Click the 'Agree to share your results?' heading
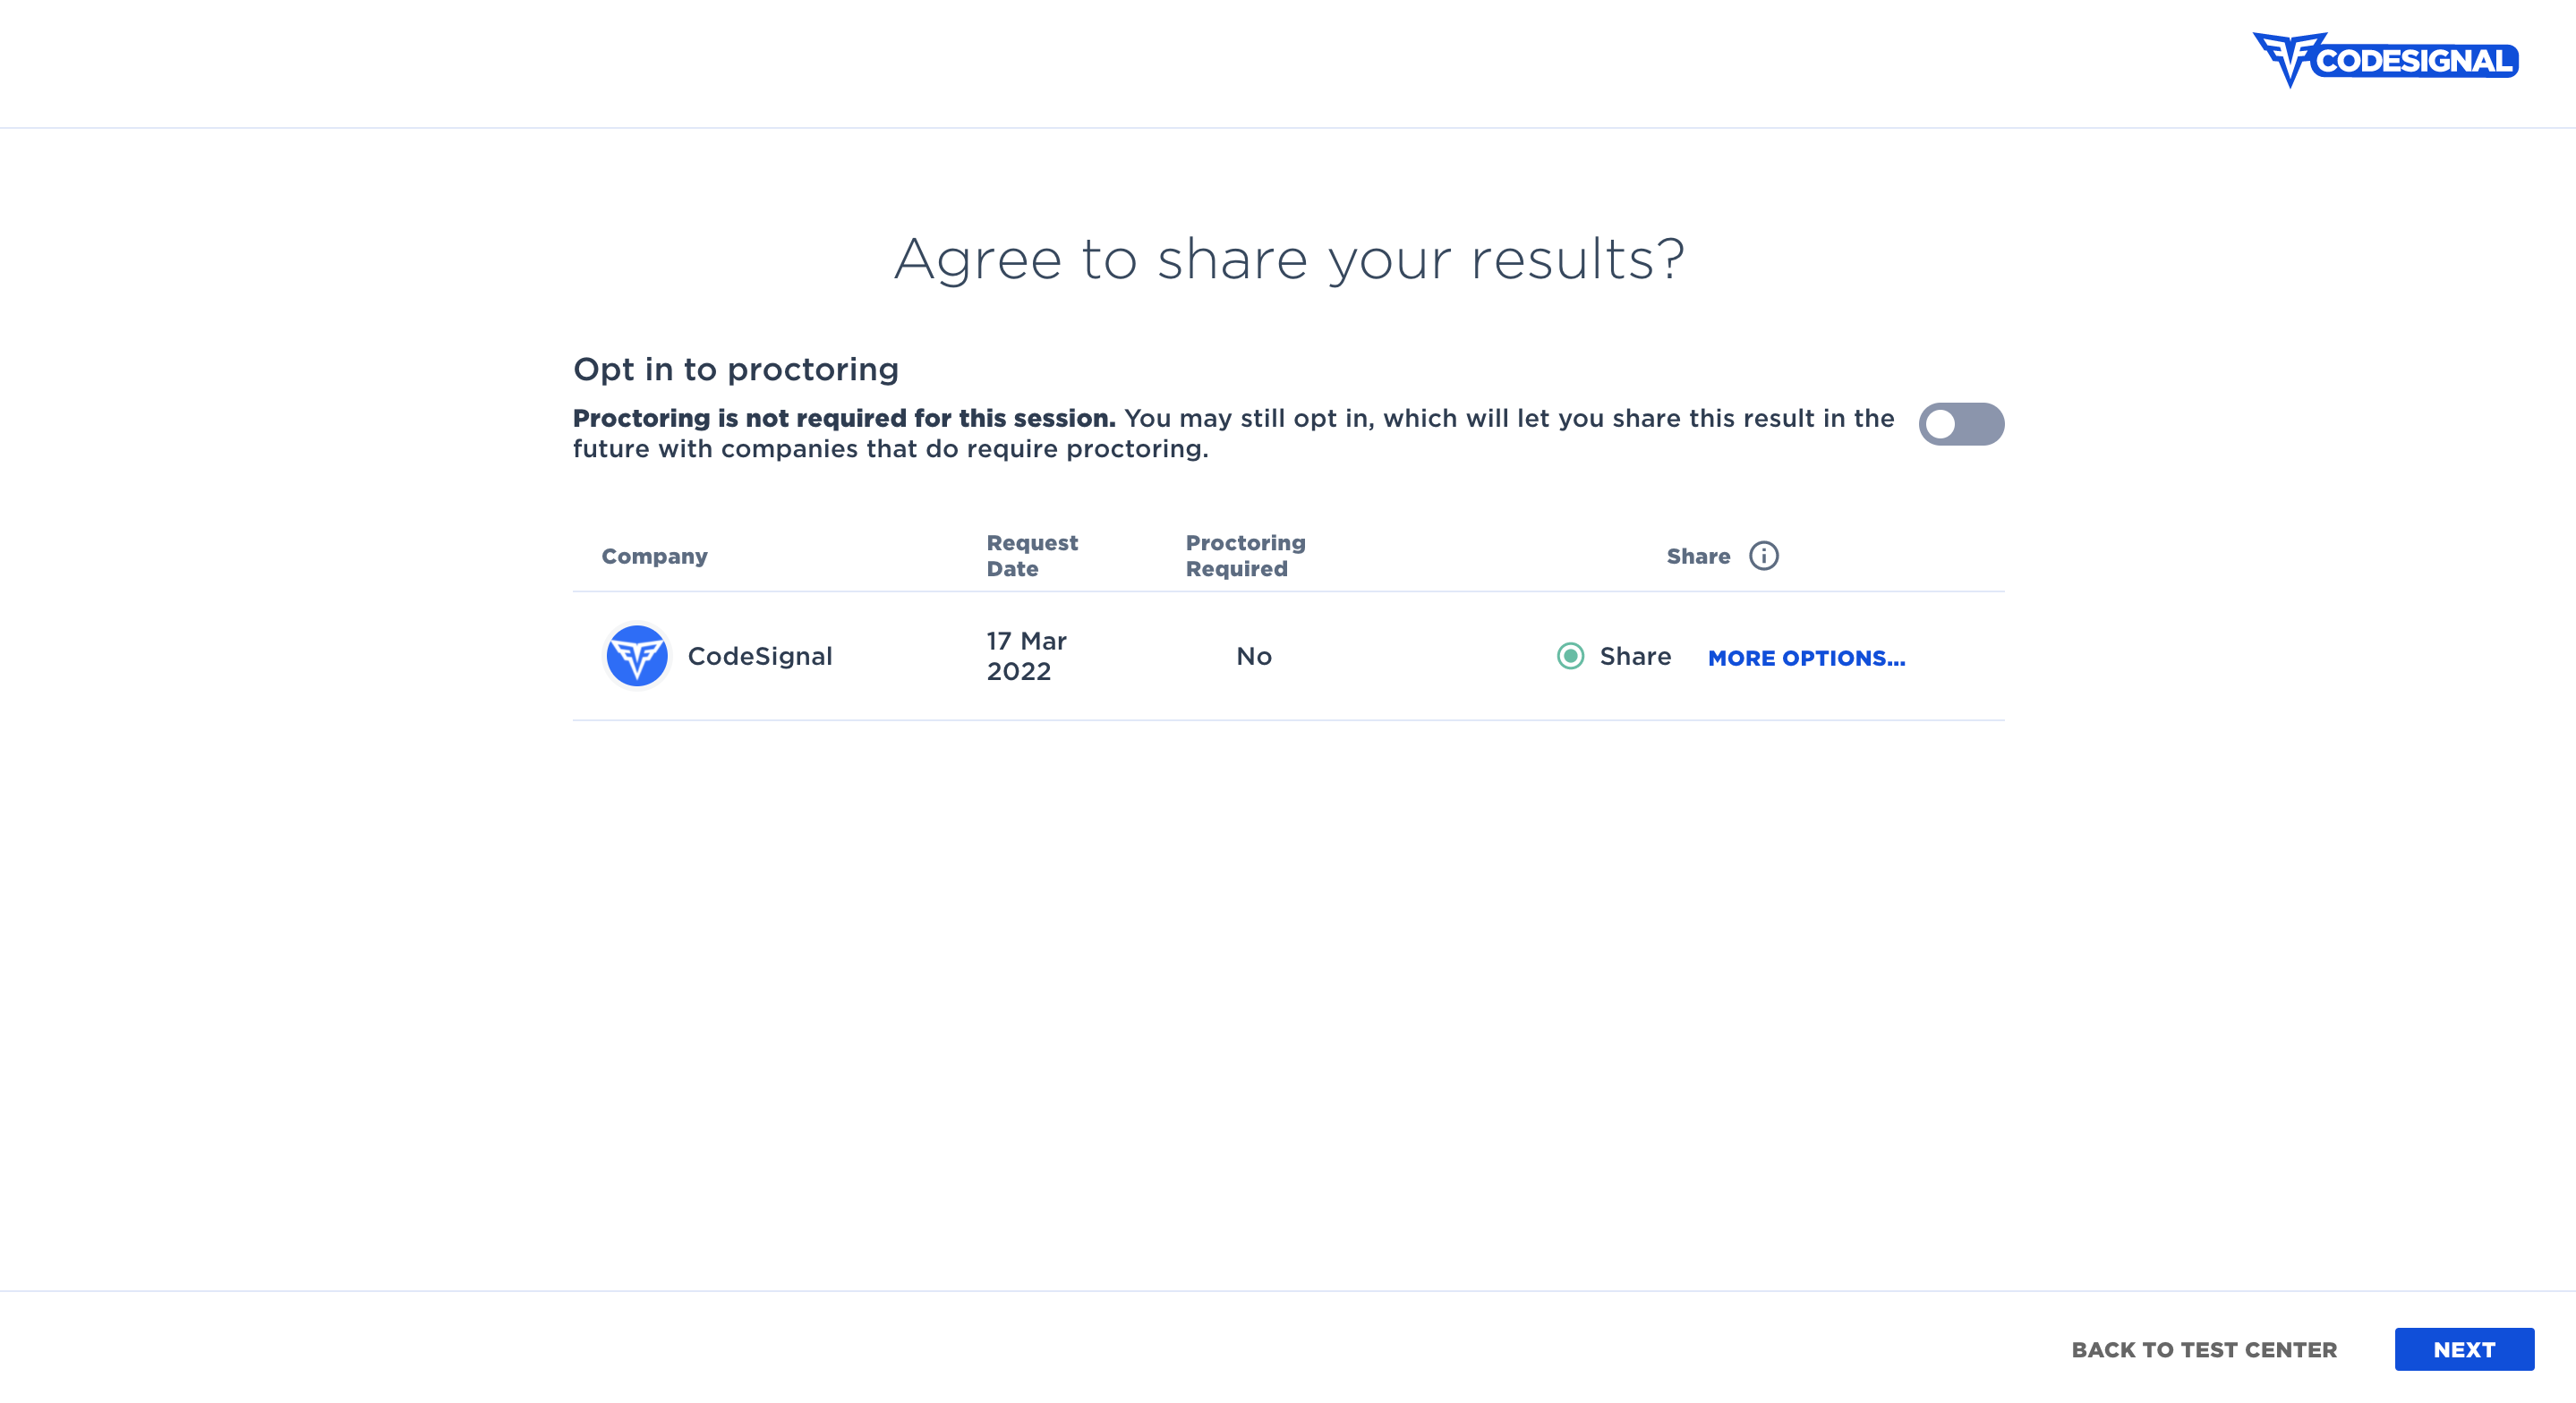 coord(1289,259)
